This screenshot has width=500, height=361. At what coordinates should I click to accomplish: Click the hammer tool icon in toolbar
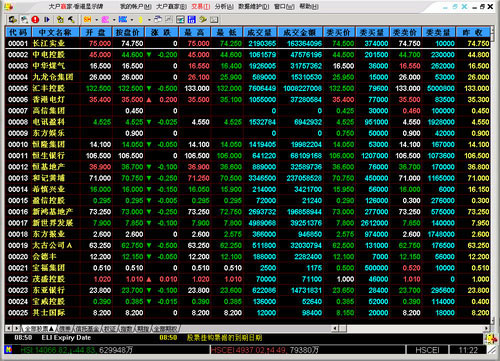point(71,20)
